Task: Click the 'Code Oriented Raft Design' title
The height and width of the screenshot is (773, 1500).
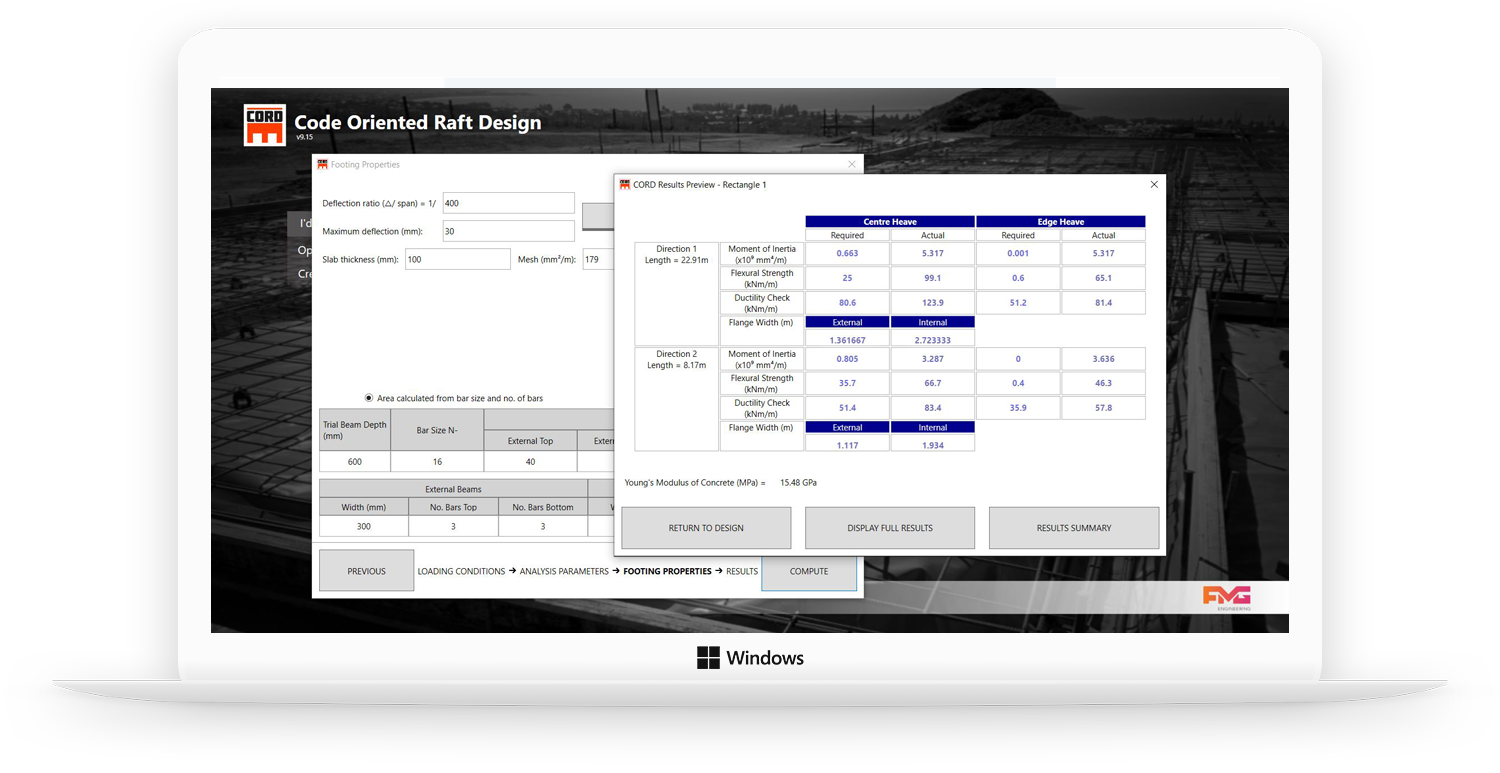Action: pos(418,123)
